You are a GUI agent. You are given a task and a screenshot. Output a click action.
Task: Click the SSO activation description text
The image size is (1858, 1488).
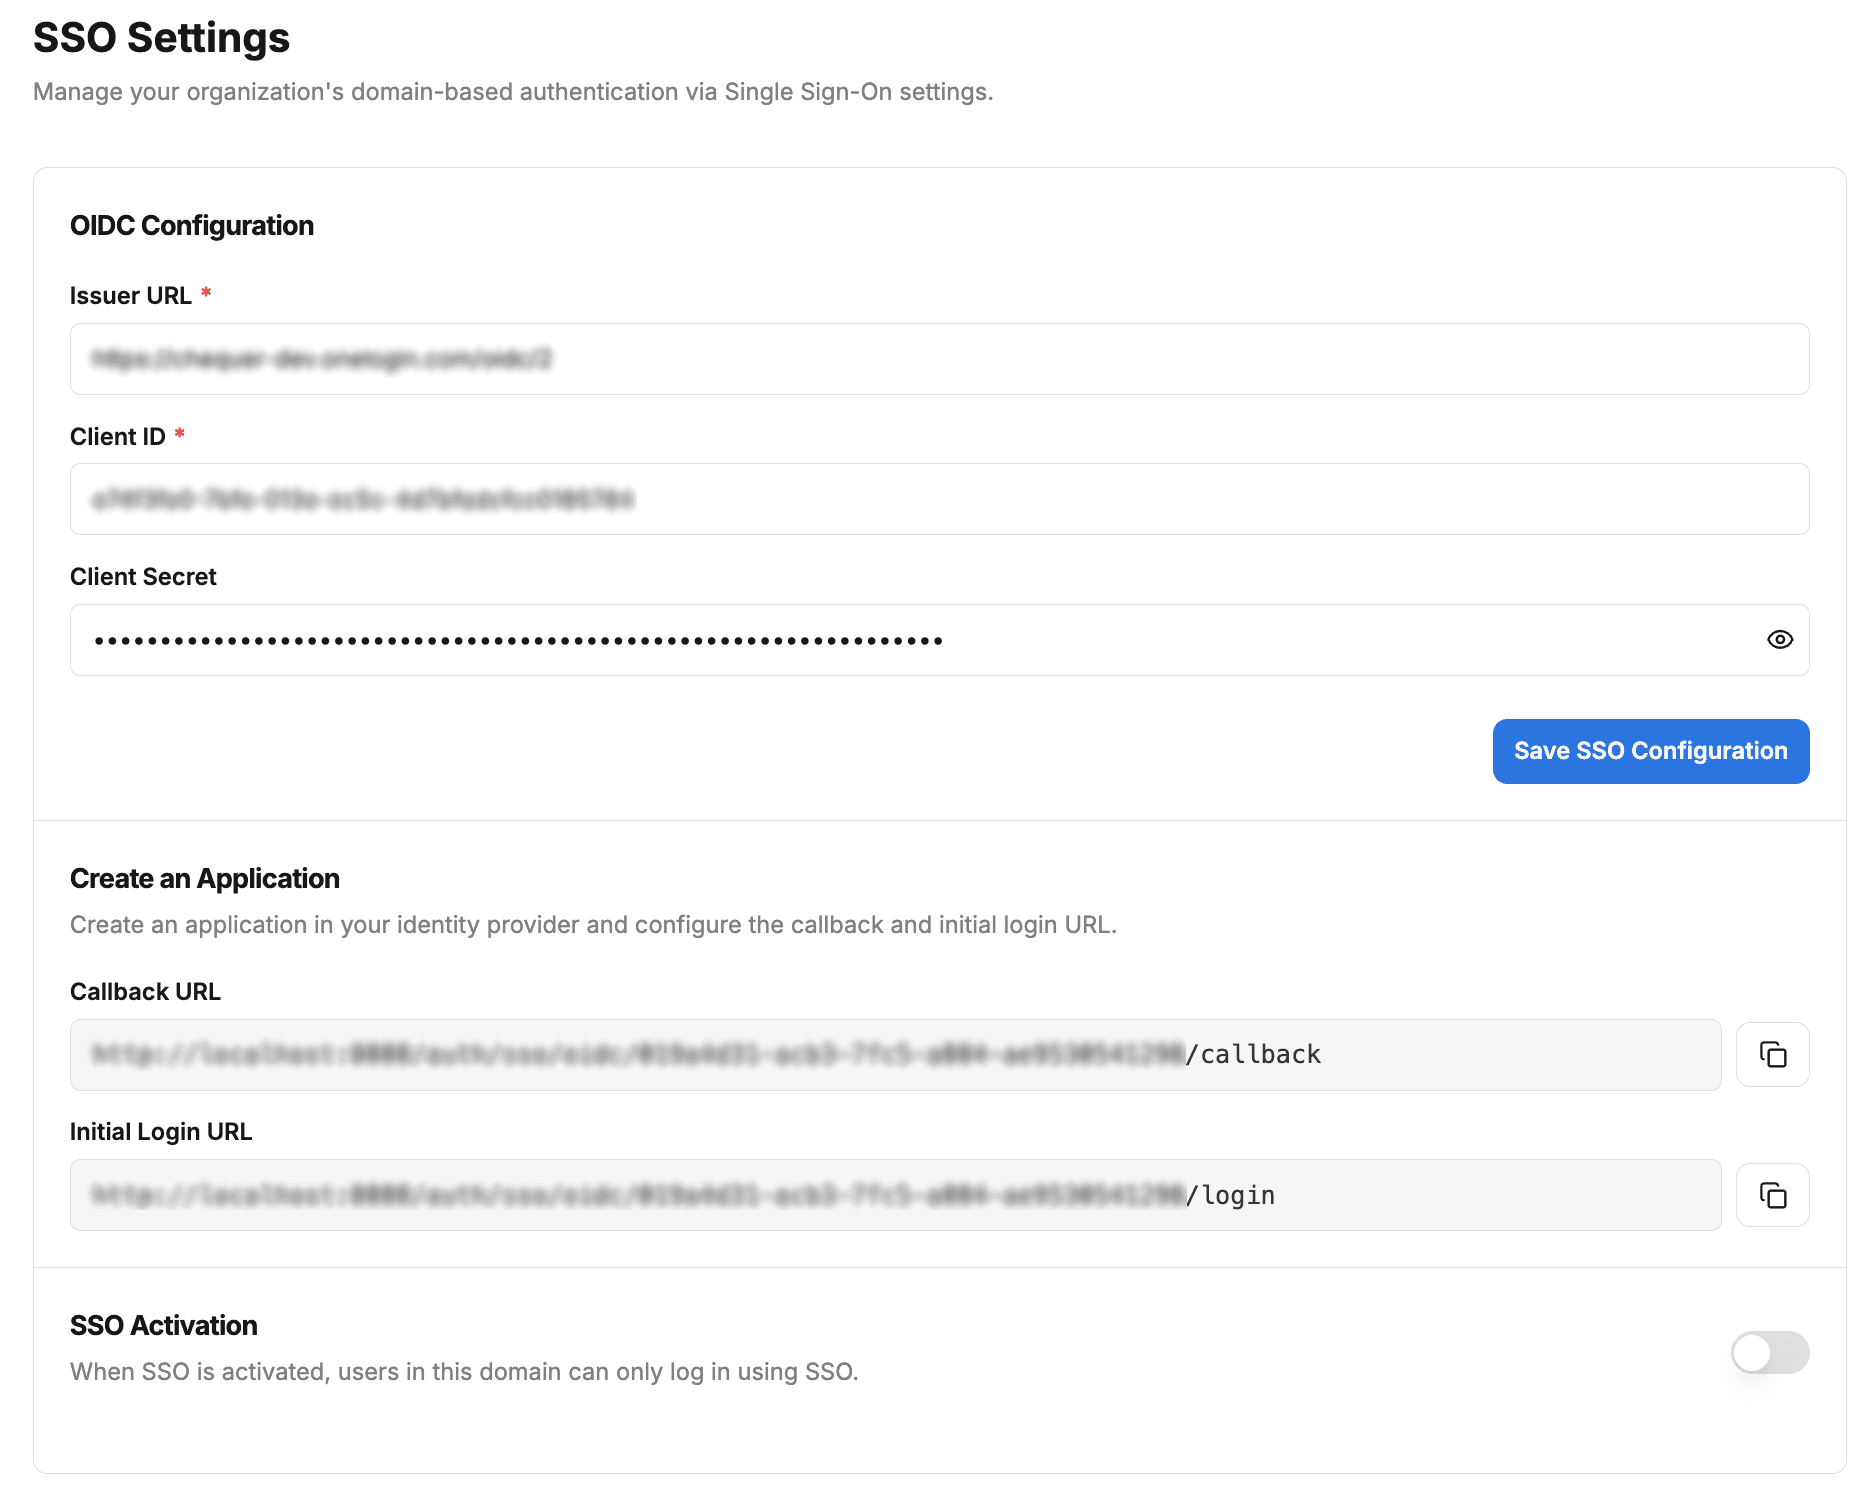click(464, 1372)
